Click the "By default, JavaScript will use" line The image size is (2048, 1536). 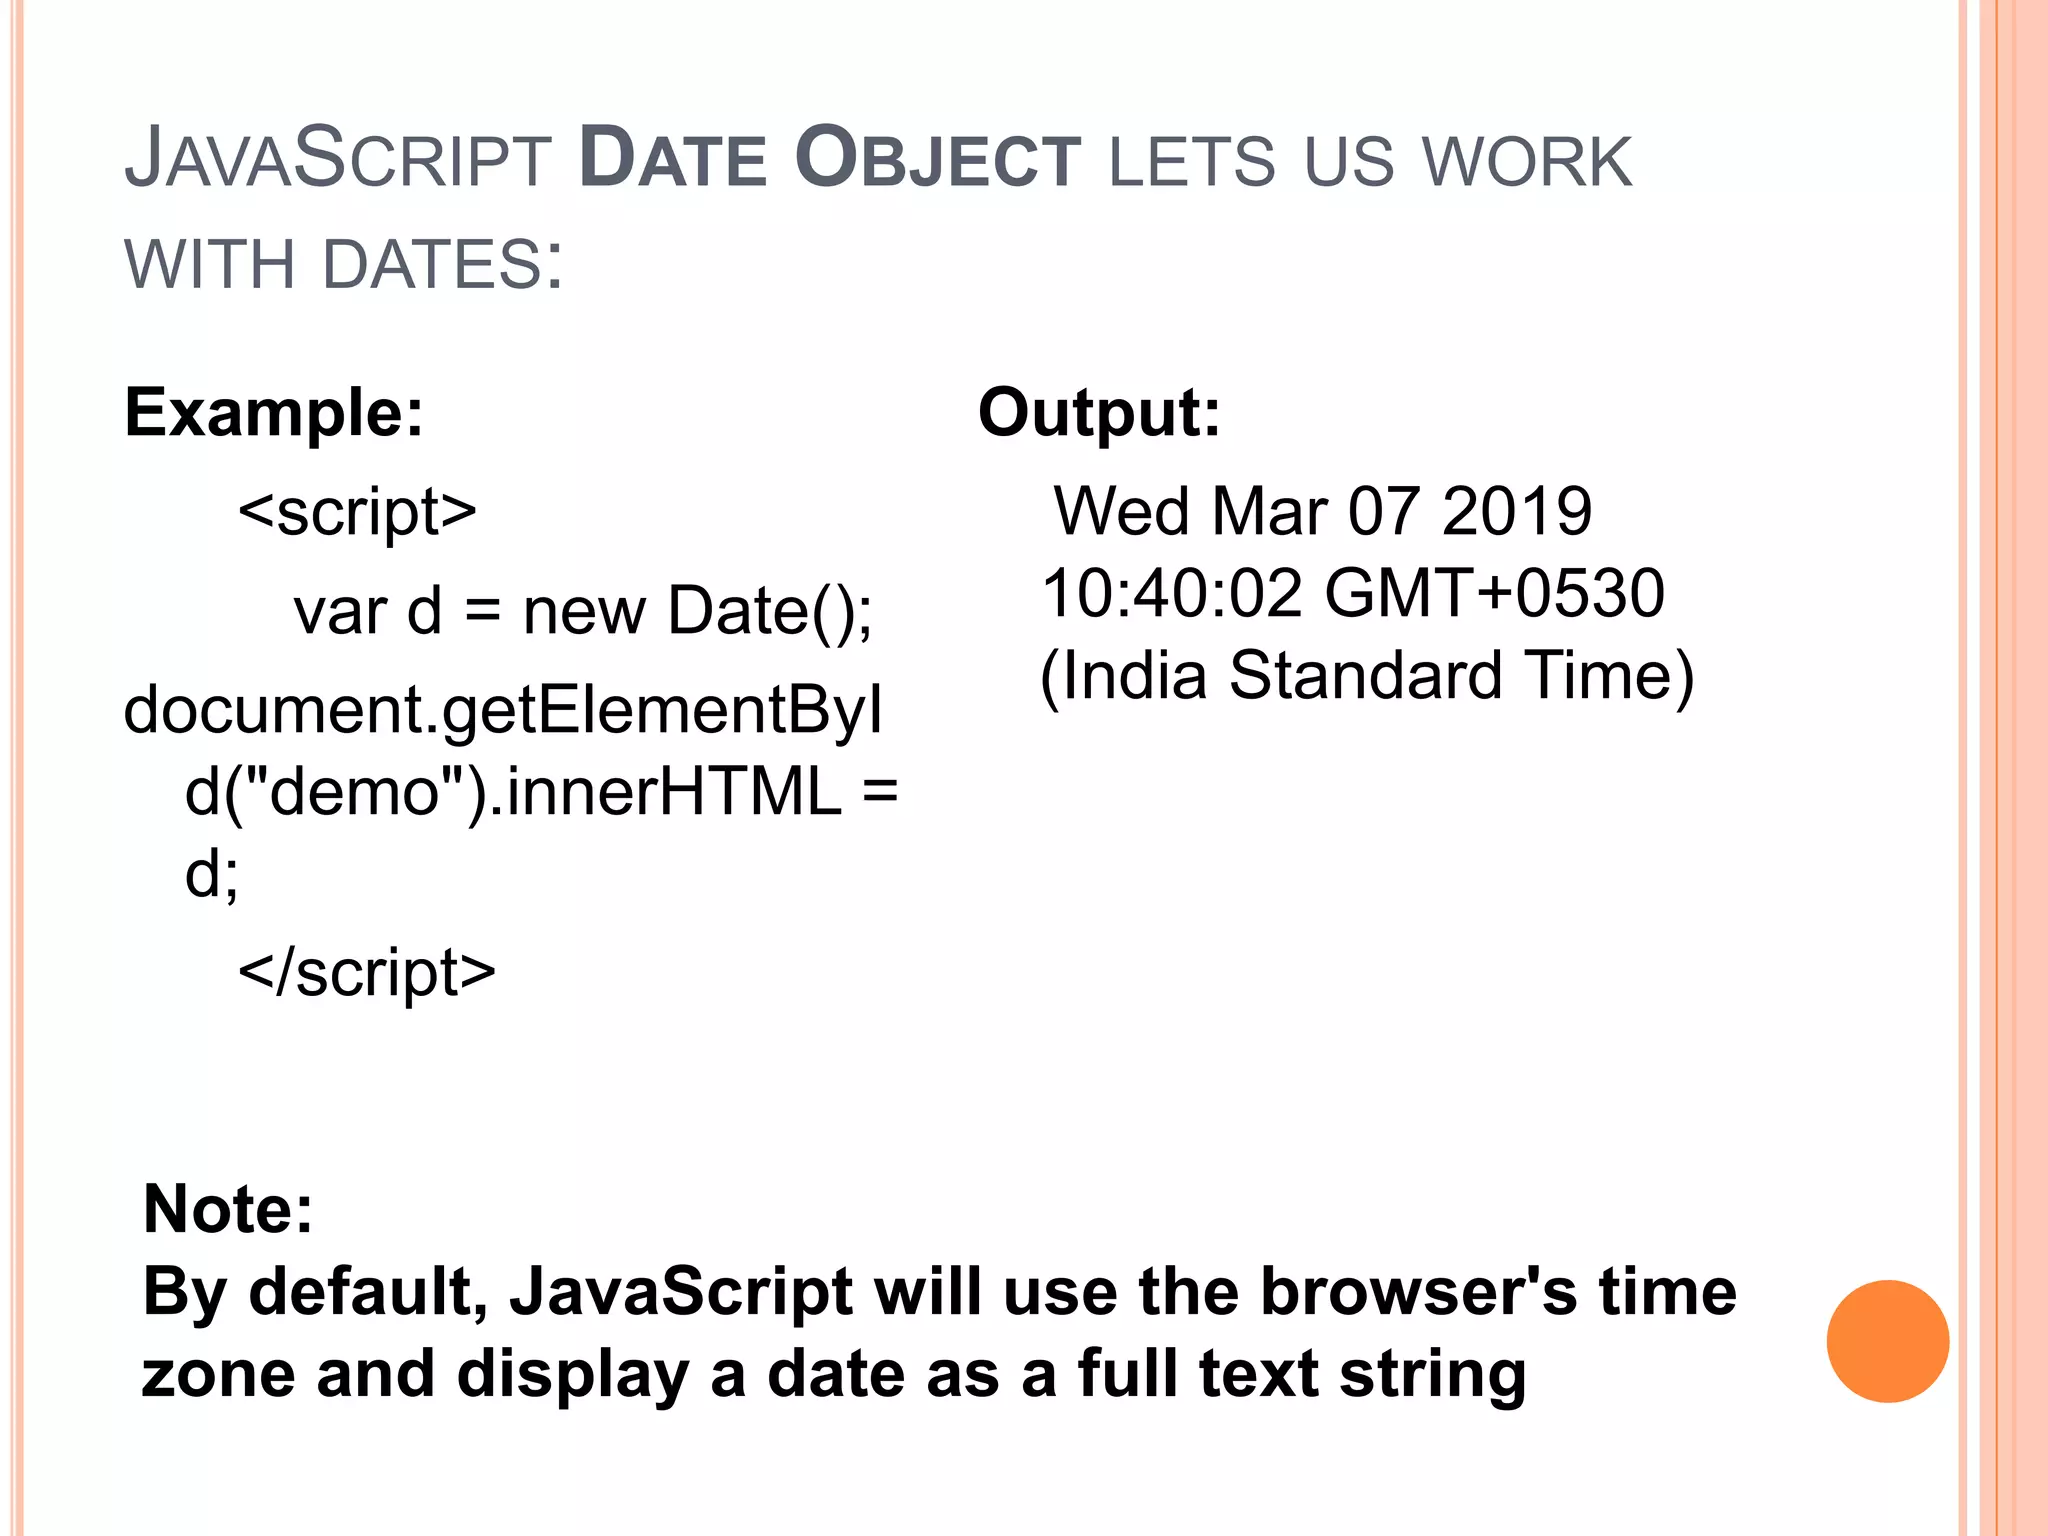pos(939,1292)
